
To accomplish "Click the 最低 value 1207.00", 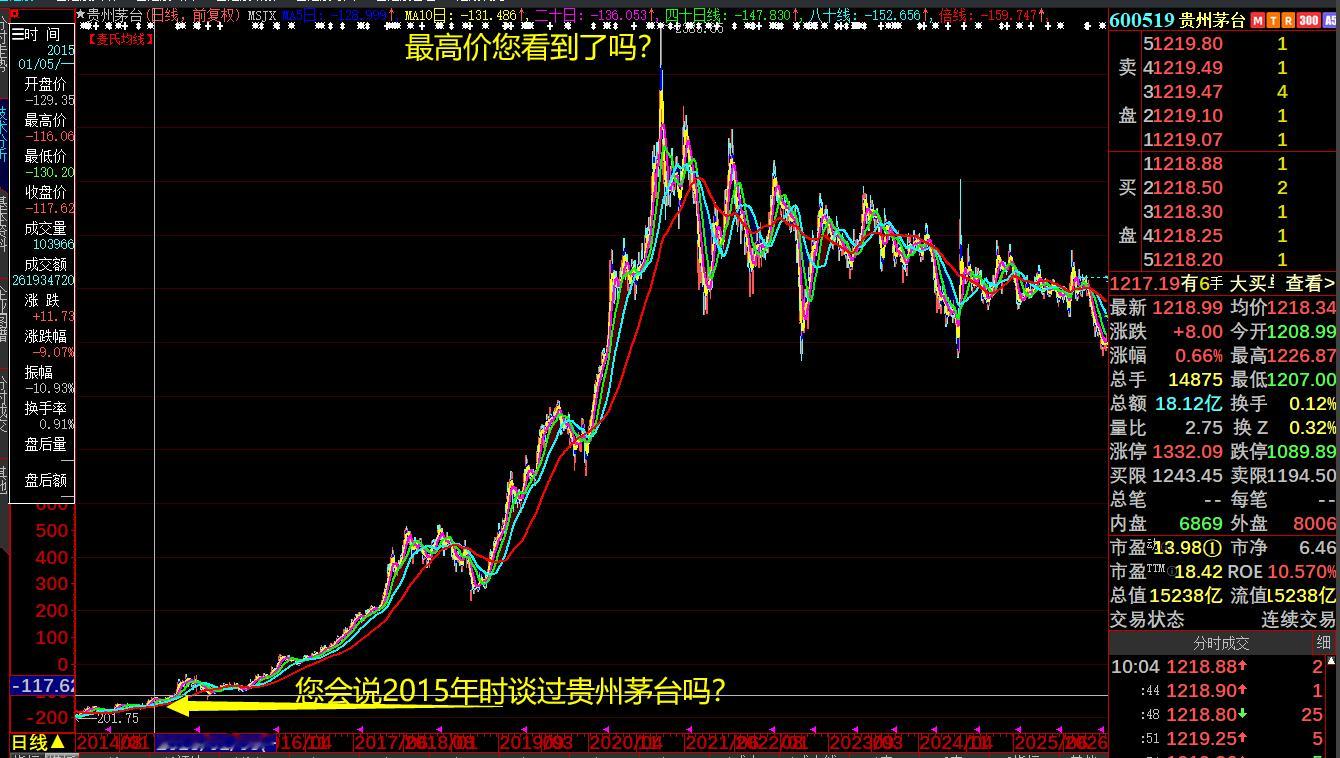I will pos(1302,380).
